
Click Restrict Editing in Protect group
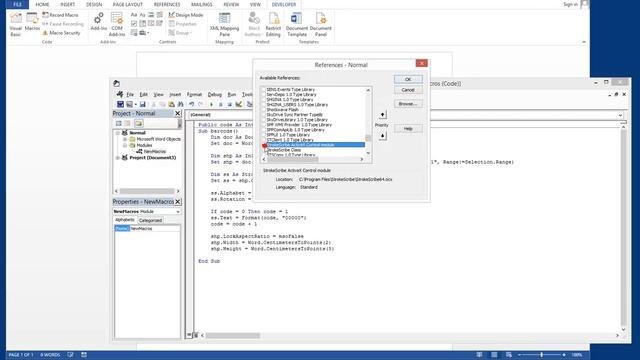click(x=273, y=24)
